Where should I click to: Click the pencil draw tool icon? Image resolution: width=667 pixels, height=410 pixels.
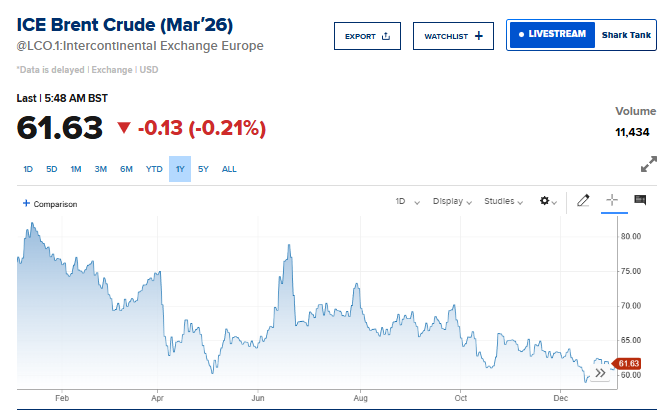[x=584, y=201]
